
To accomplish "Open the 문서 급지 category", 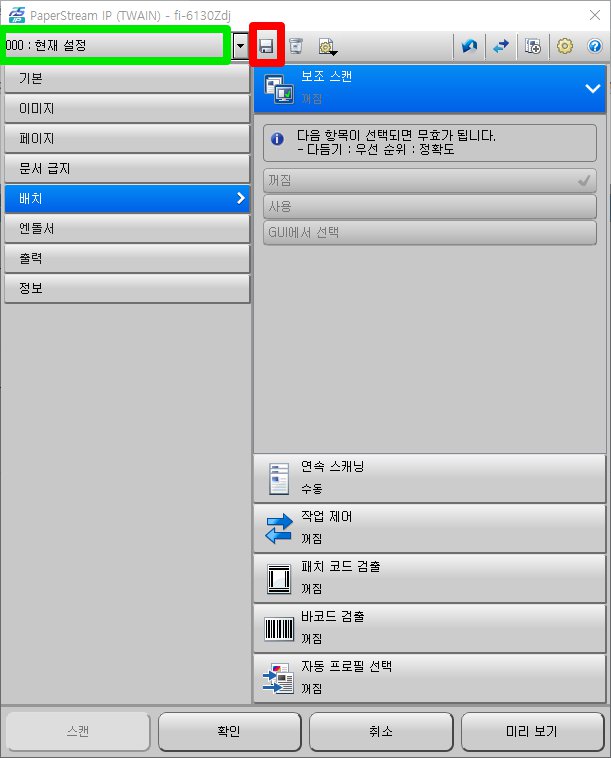I will point(127,169).
